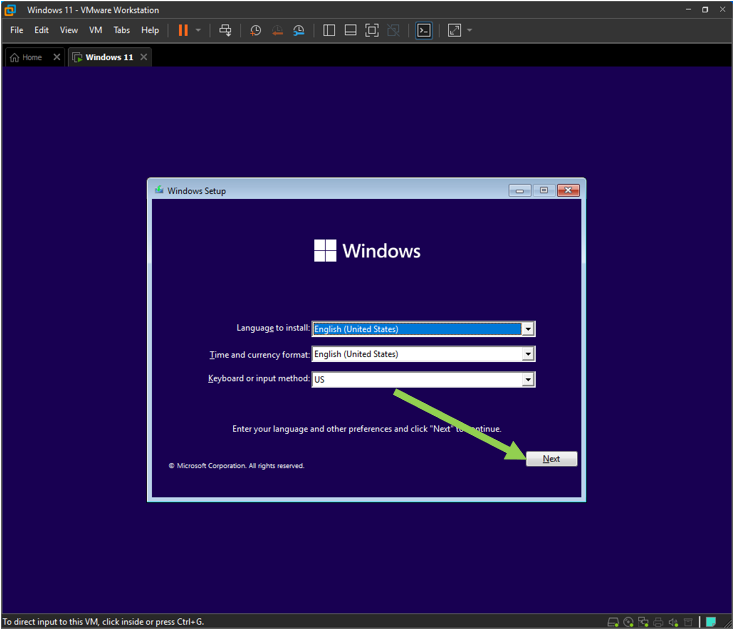This screenshot has height=630, width=734.
Task: Expand the Keyboard or input method arrow
Action: click(x=528, y=380)
